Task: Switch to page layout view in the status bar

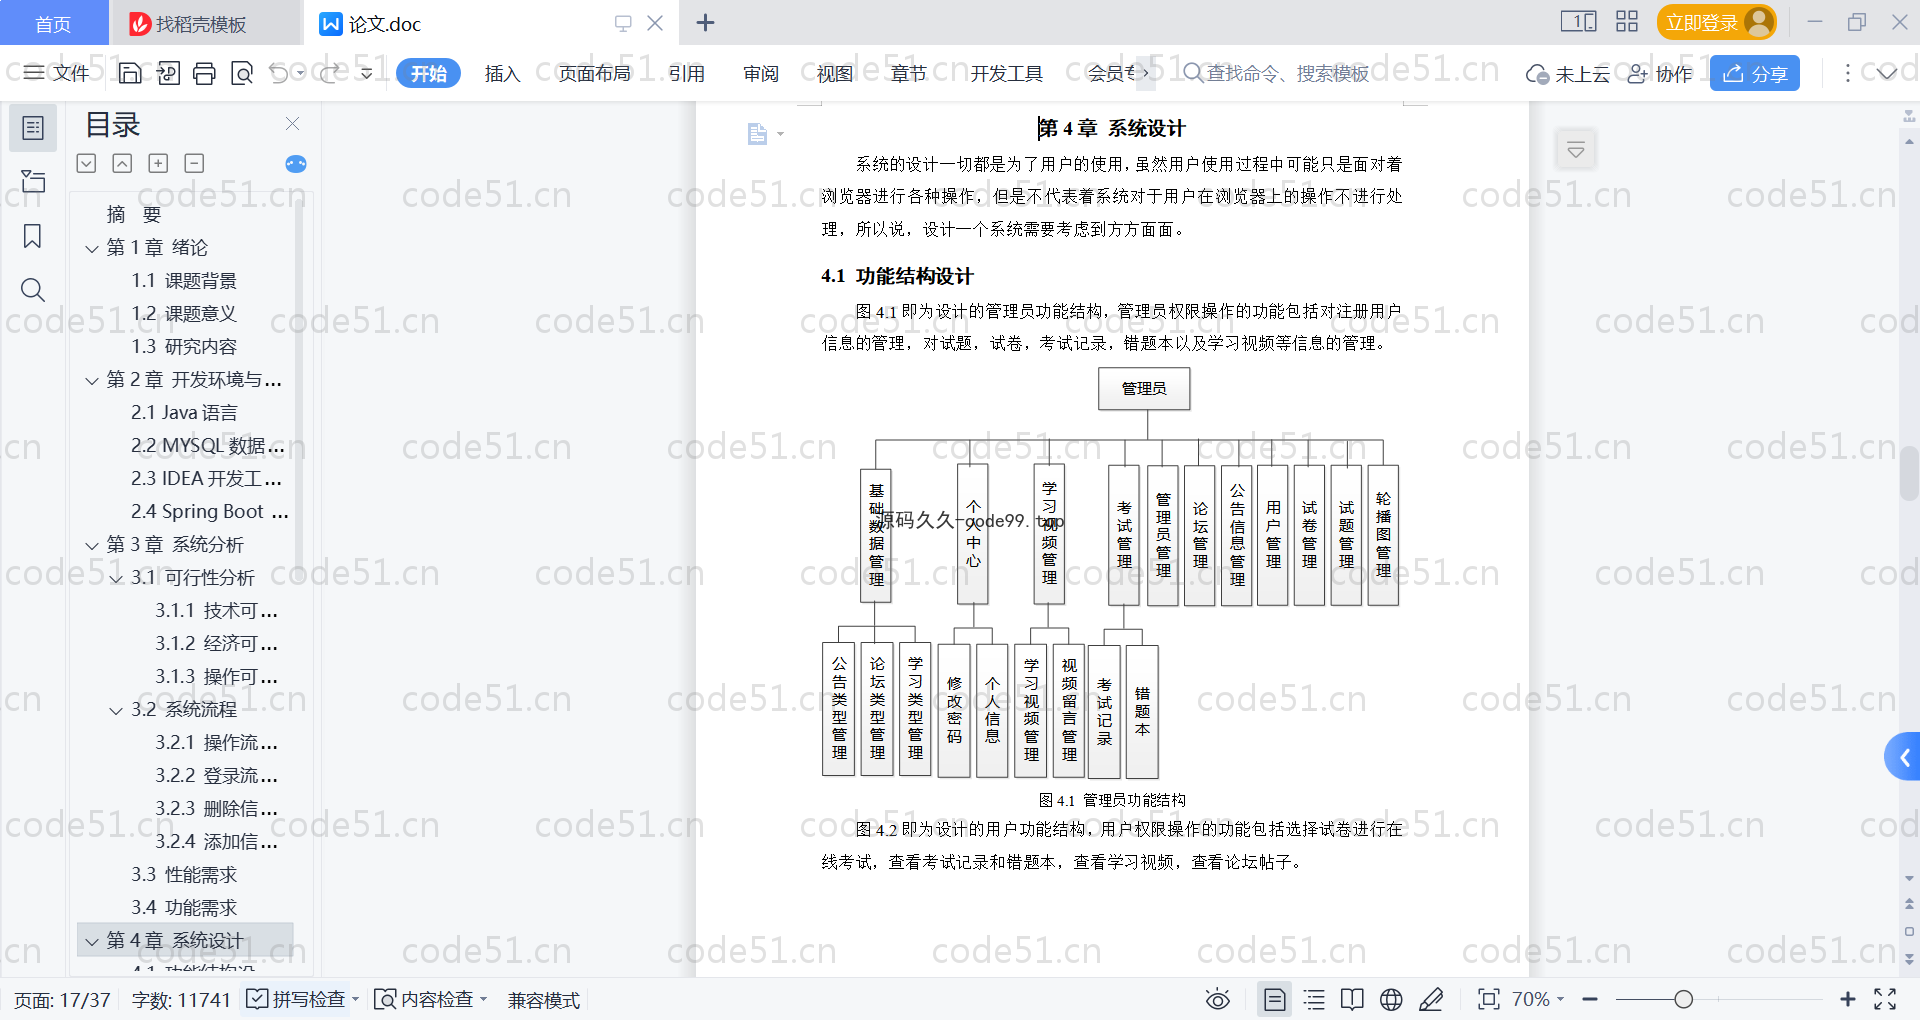Action: (1275, 999)
